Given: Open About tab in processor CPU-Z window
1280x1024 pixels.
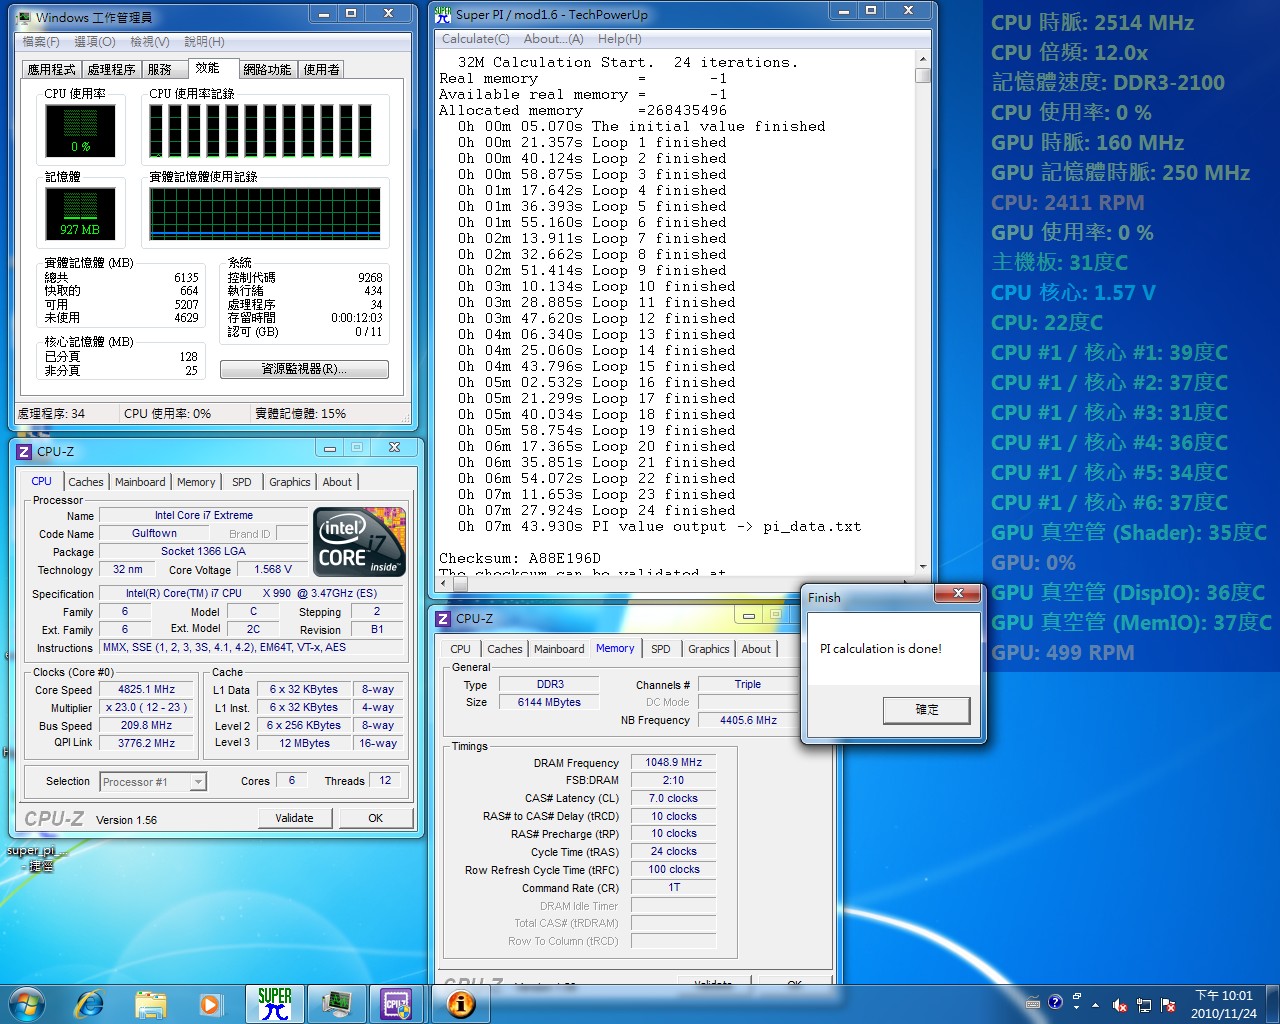Looking at the screenshot, I should 337,482.
